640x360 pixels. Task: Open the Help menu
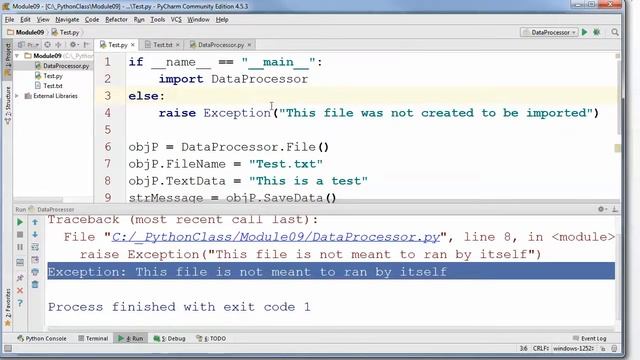pyautogui.click(x=222, y=20)
